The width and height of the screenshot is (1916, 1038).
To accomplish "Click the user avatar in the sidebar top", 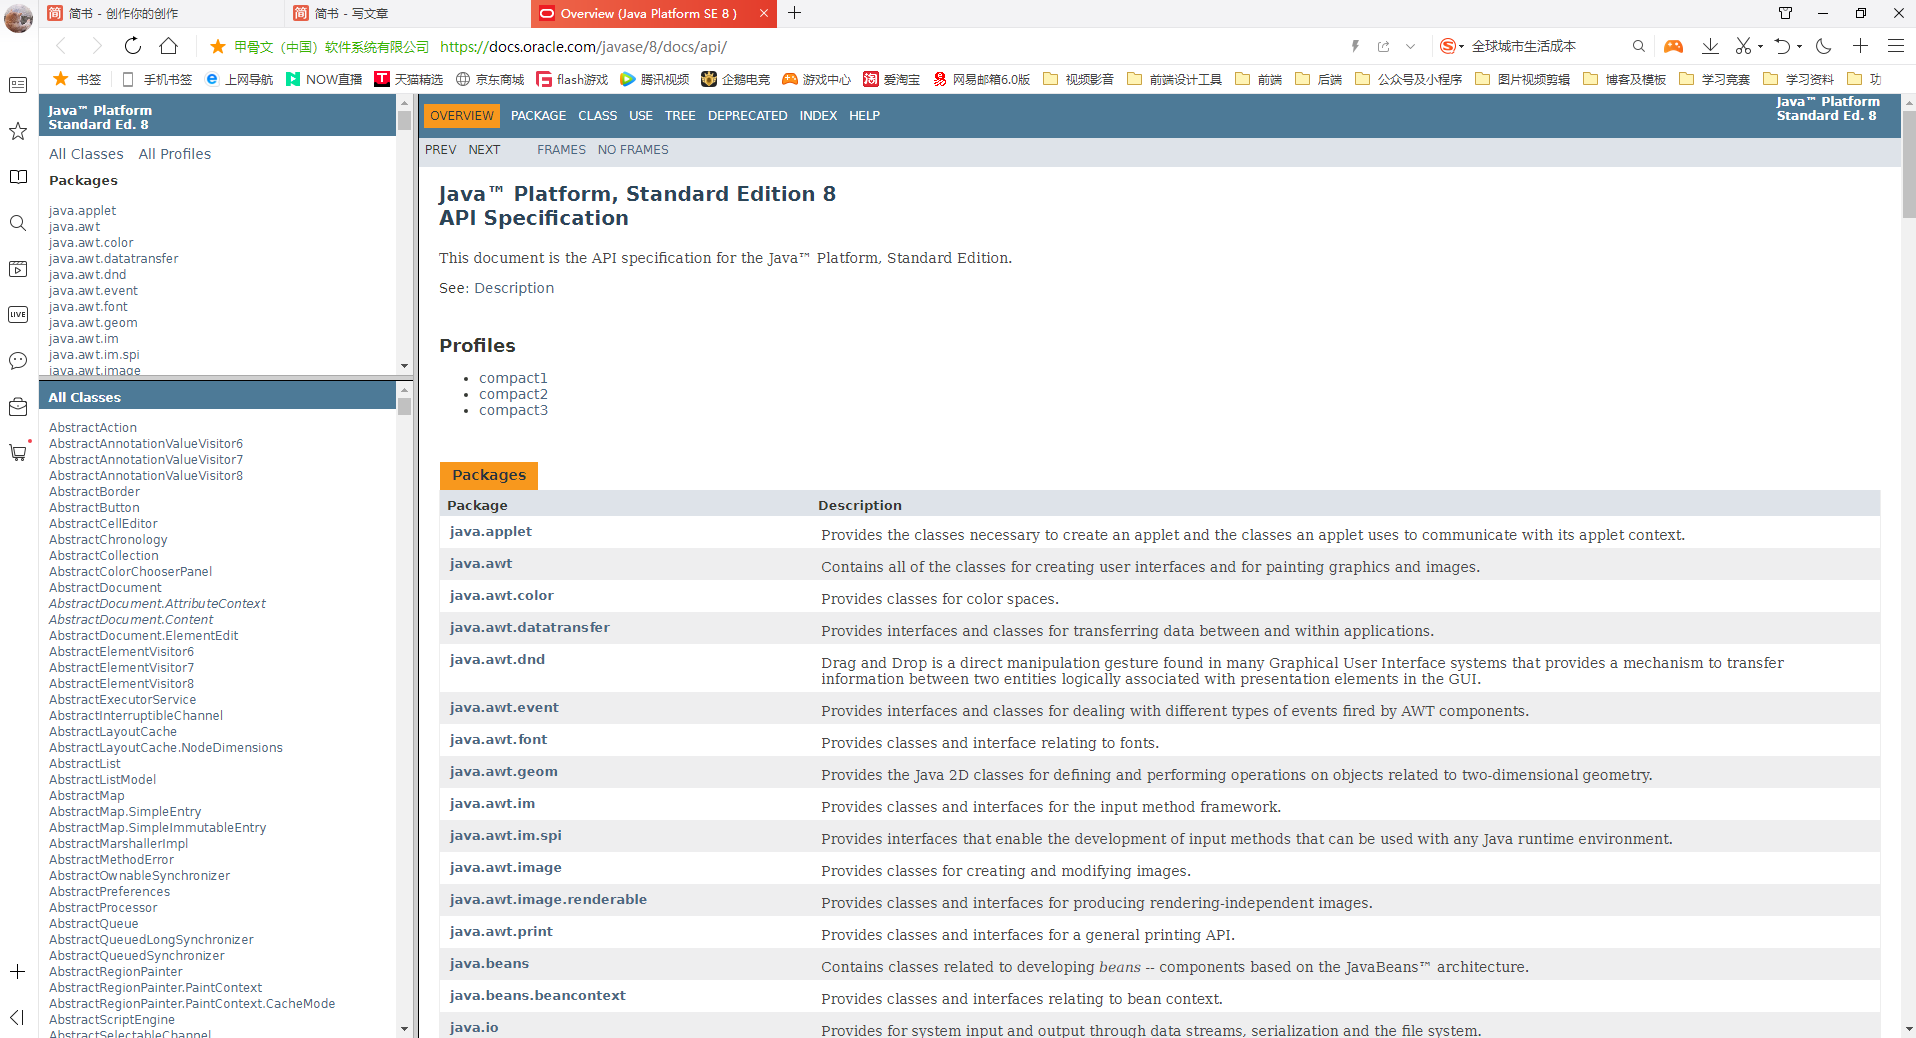I will (18, 18).
